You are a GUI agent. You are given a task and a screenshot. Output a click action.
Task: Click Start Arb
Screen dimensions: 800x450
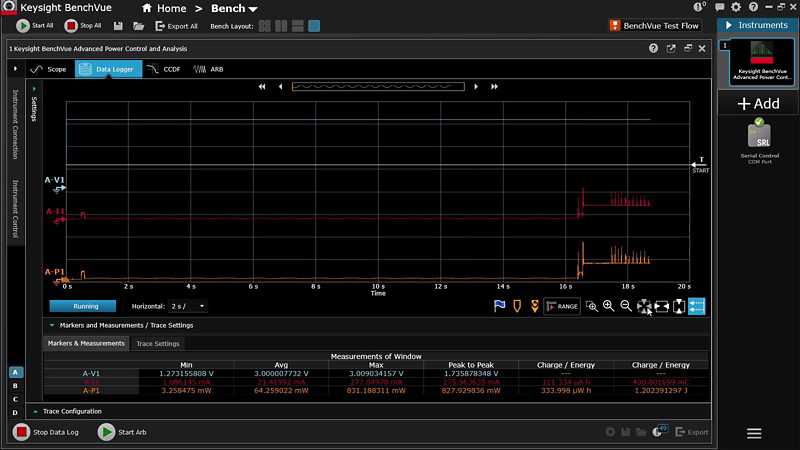(x=122, y=432)
